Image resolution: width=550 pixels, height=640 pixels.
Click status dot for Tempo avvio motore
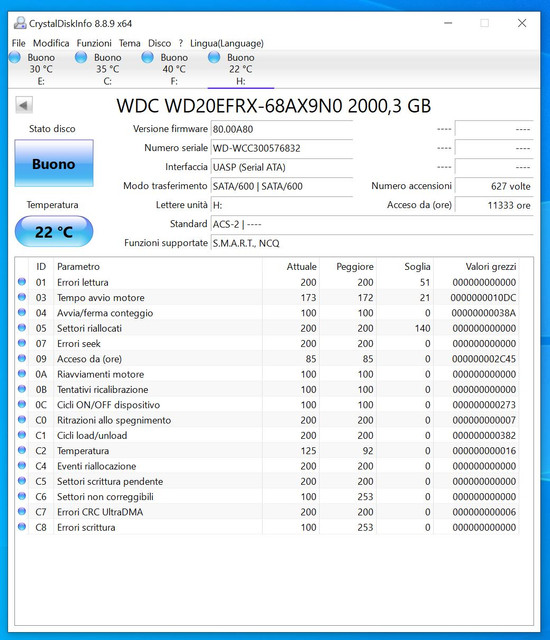click(22, 297)
